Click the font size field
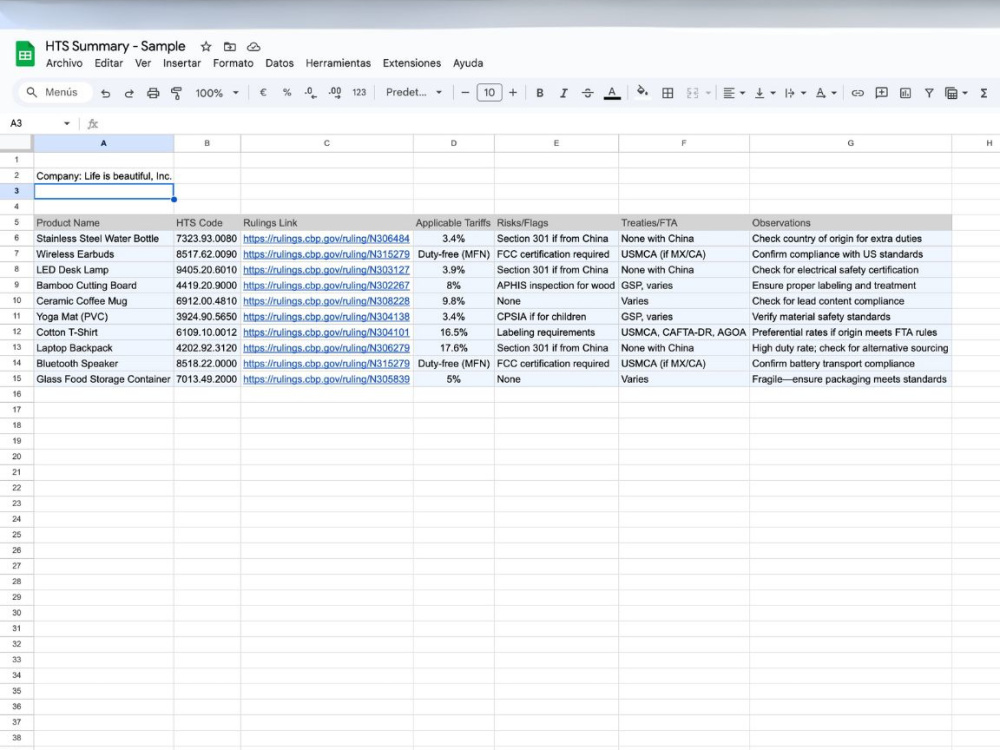This screenshot has width=1000, height=750. [489, 92]
